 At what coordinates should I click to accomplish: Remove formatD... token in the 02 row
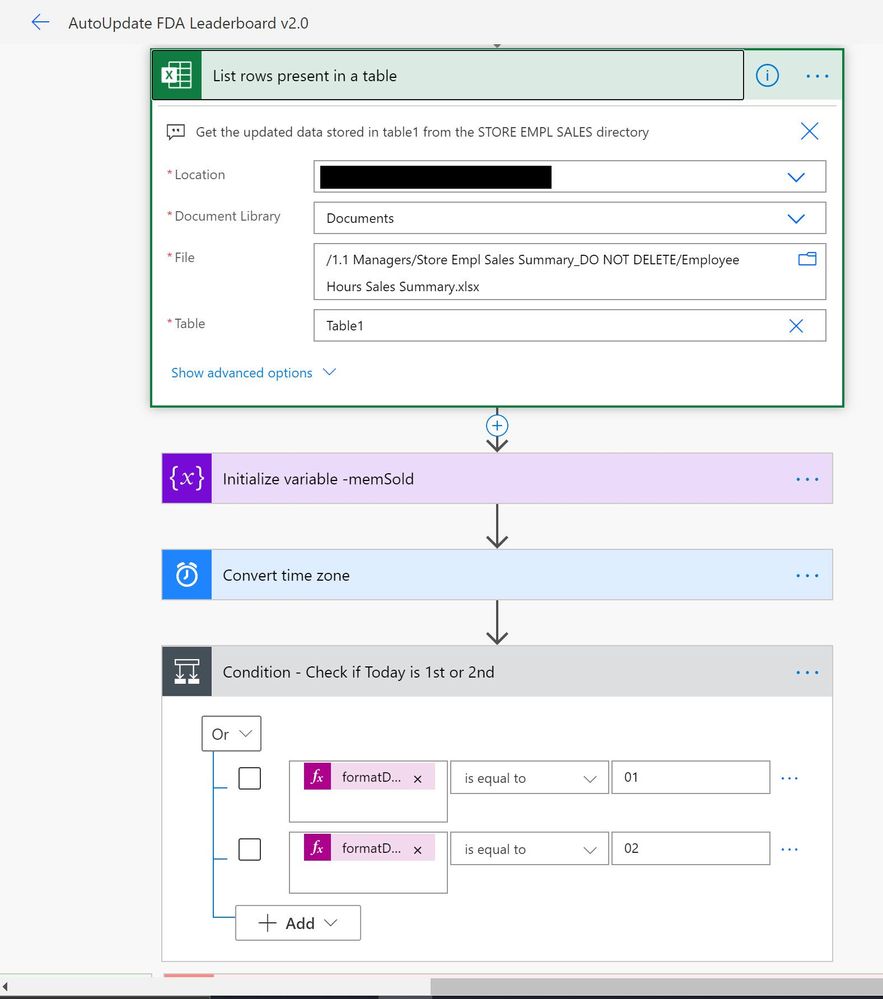click(417, 850)
